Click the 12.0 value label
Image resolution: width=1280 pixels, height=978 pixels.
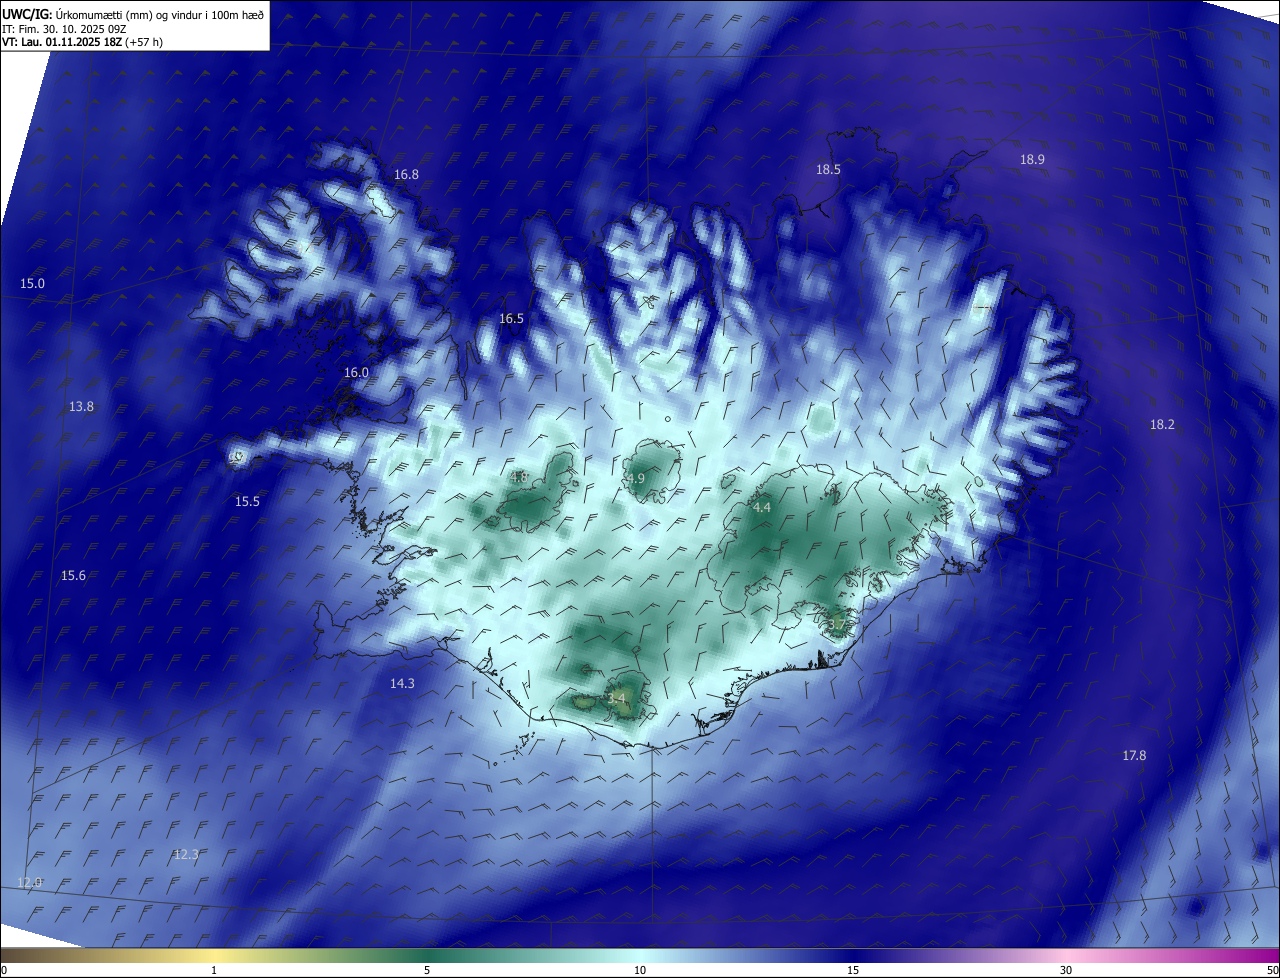pyautogui.click(x=30, y=882)
